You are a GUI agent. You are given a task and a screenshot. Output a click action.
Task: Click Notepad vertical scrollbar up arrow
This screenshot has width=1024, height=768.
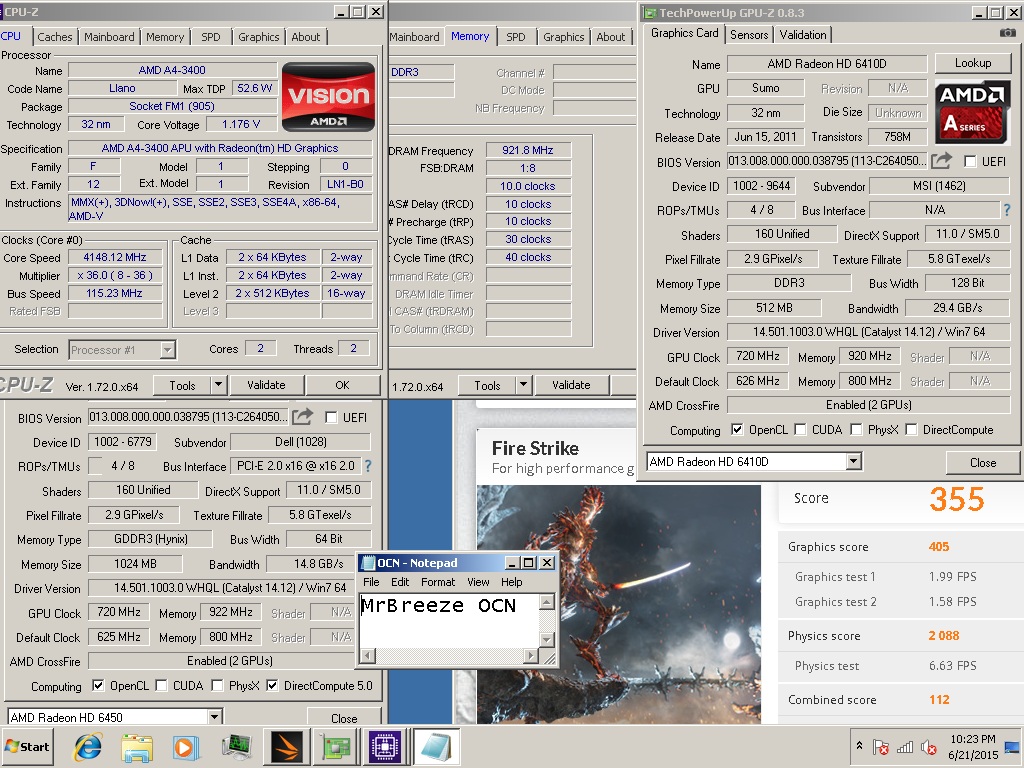[547, 601]
